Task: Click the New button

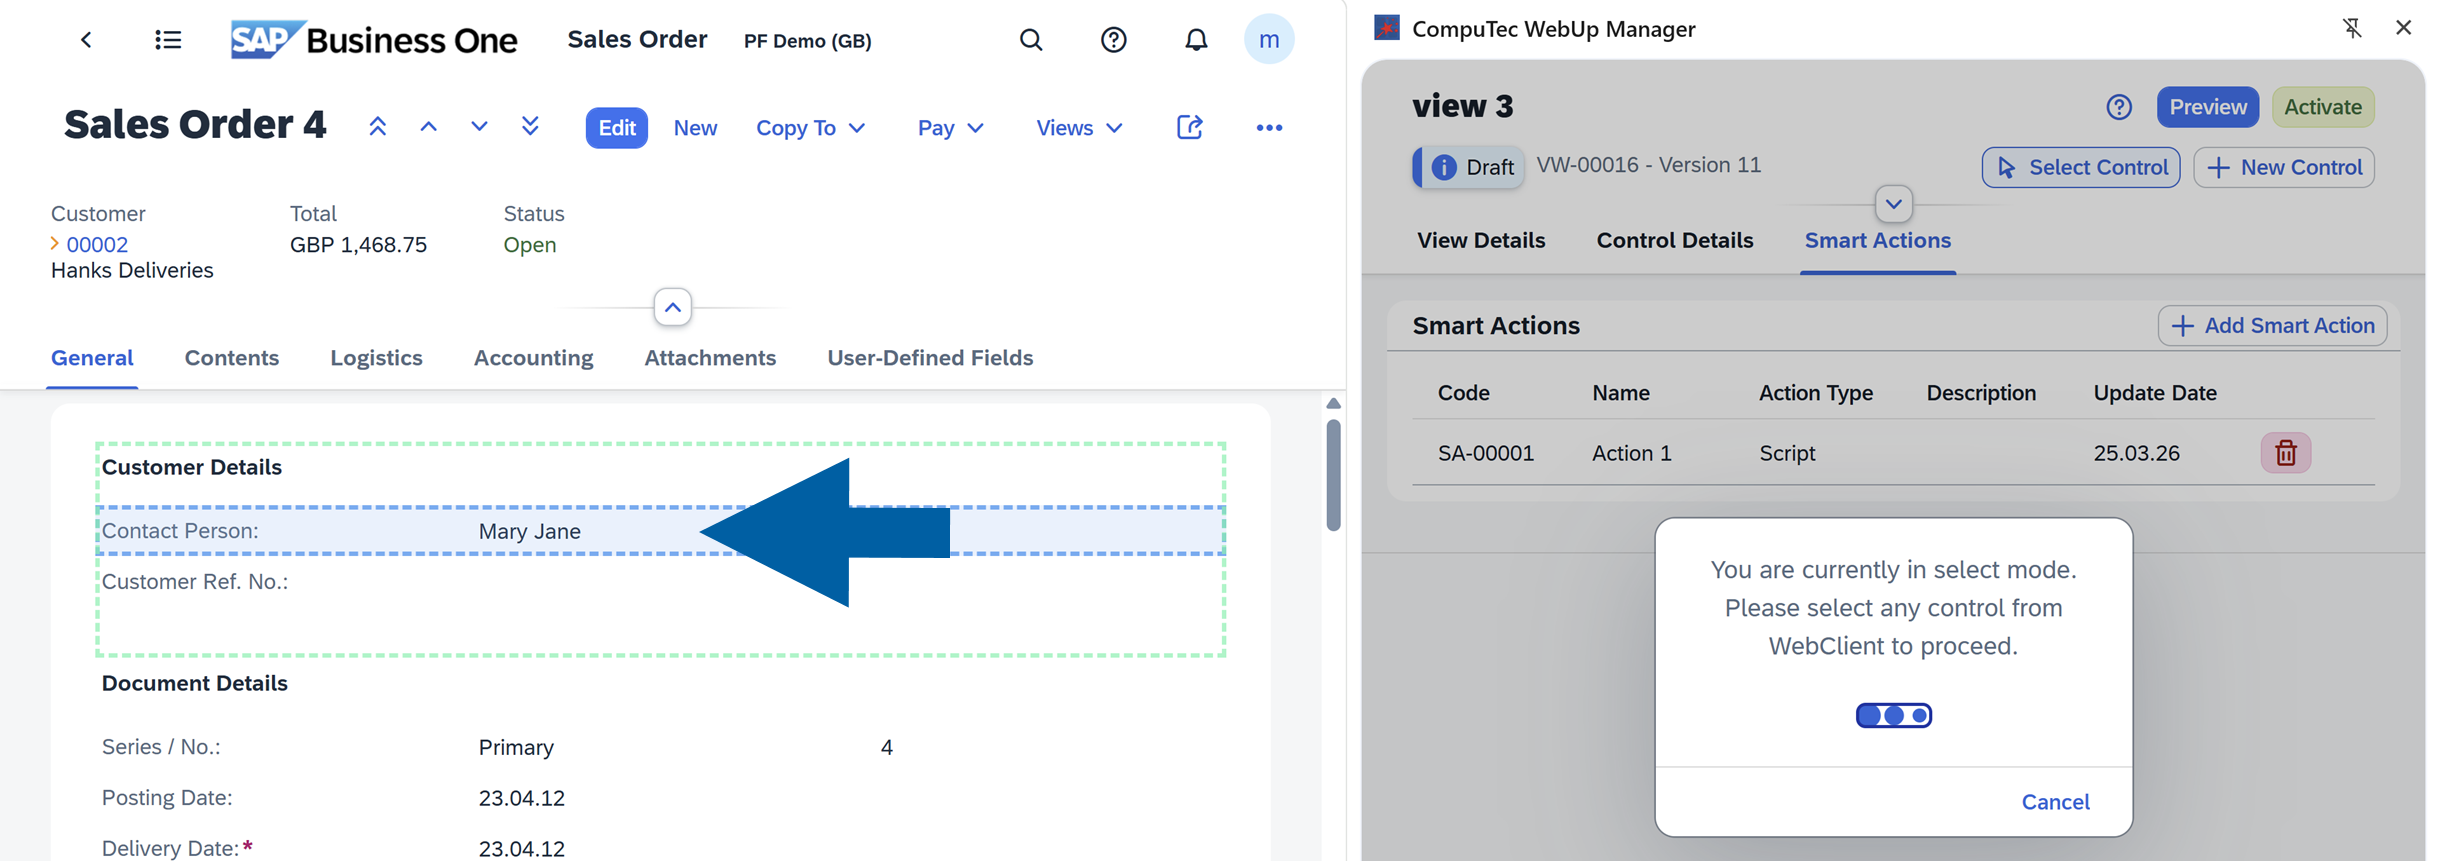Action: click(695, 128)
